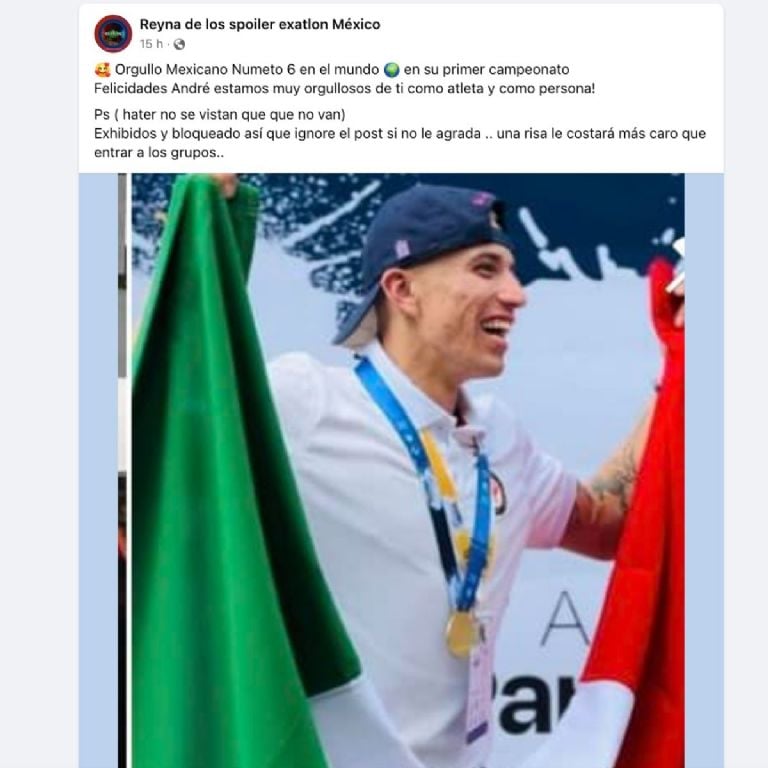This screenshot has width=768, height=768.
Task: Open Reyna de los spoiler exatlon México page
Action: pyautogui.click(x=260, y=24)
